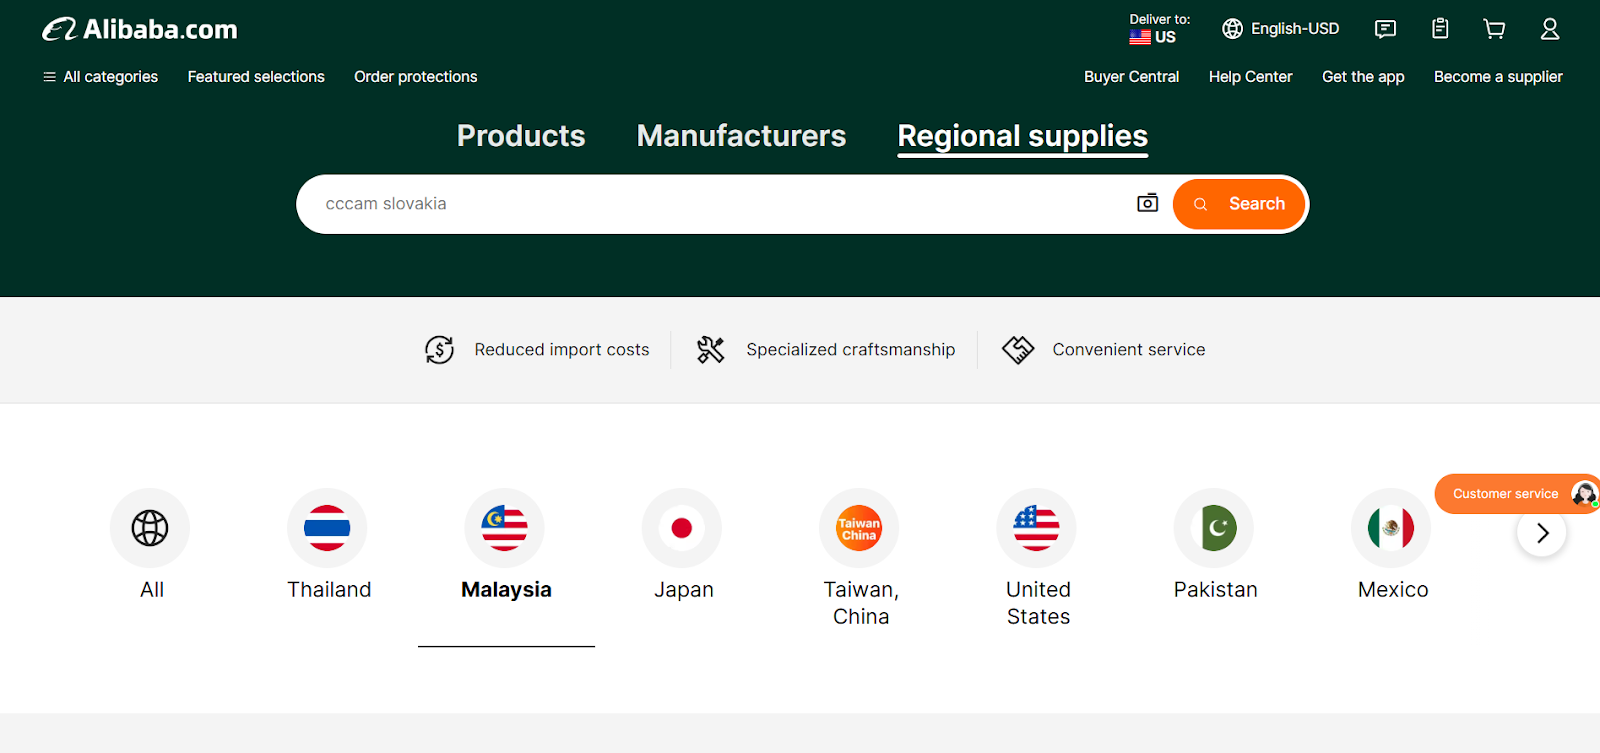
Task: Click the Specialized craftsmanship tools icon
Action: (711, 349)
